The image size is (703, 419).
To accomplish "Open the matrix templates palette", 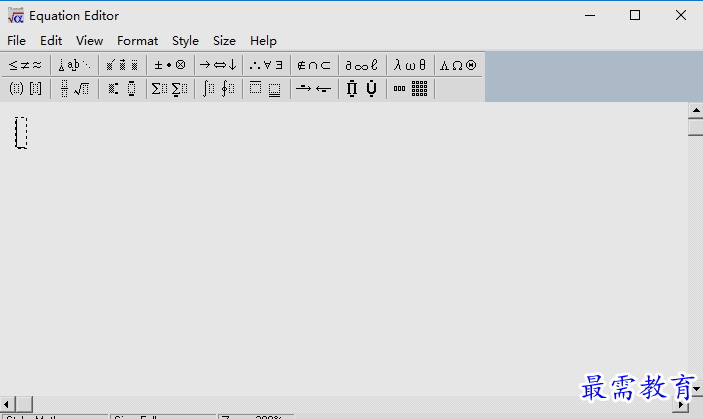I will tap(410, 89).
